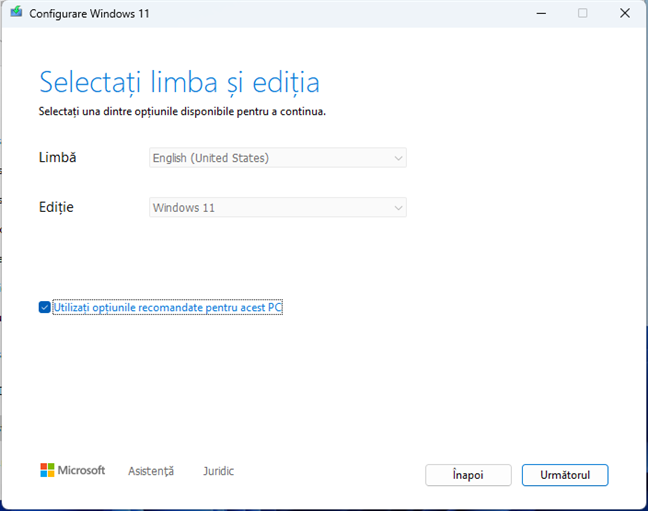
Task: Click the Următorul button
Action: pyautogui.click(x=565, y=475)
